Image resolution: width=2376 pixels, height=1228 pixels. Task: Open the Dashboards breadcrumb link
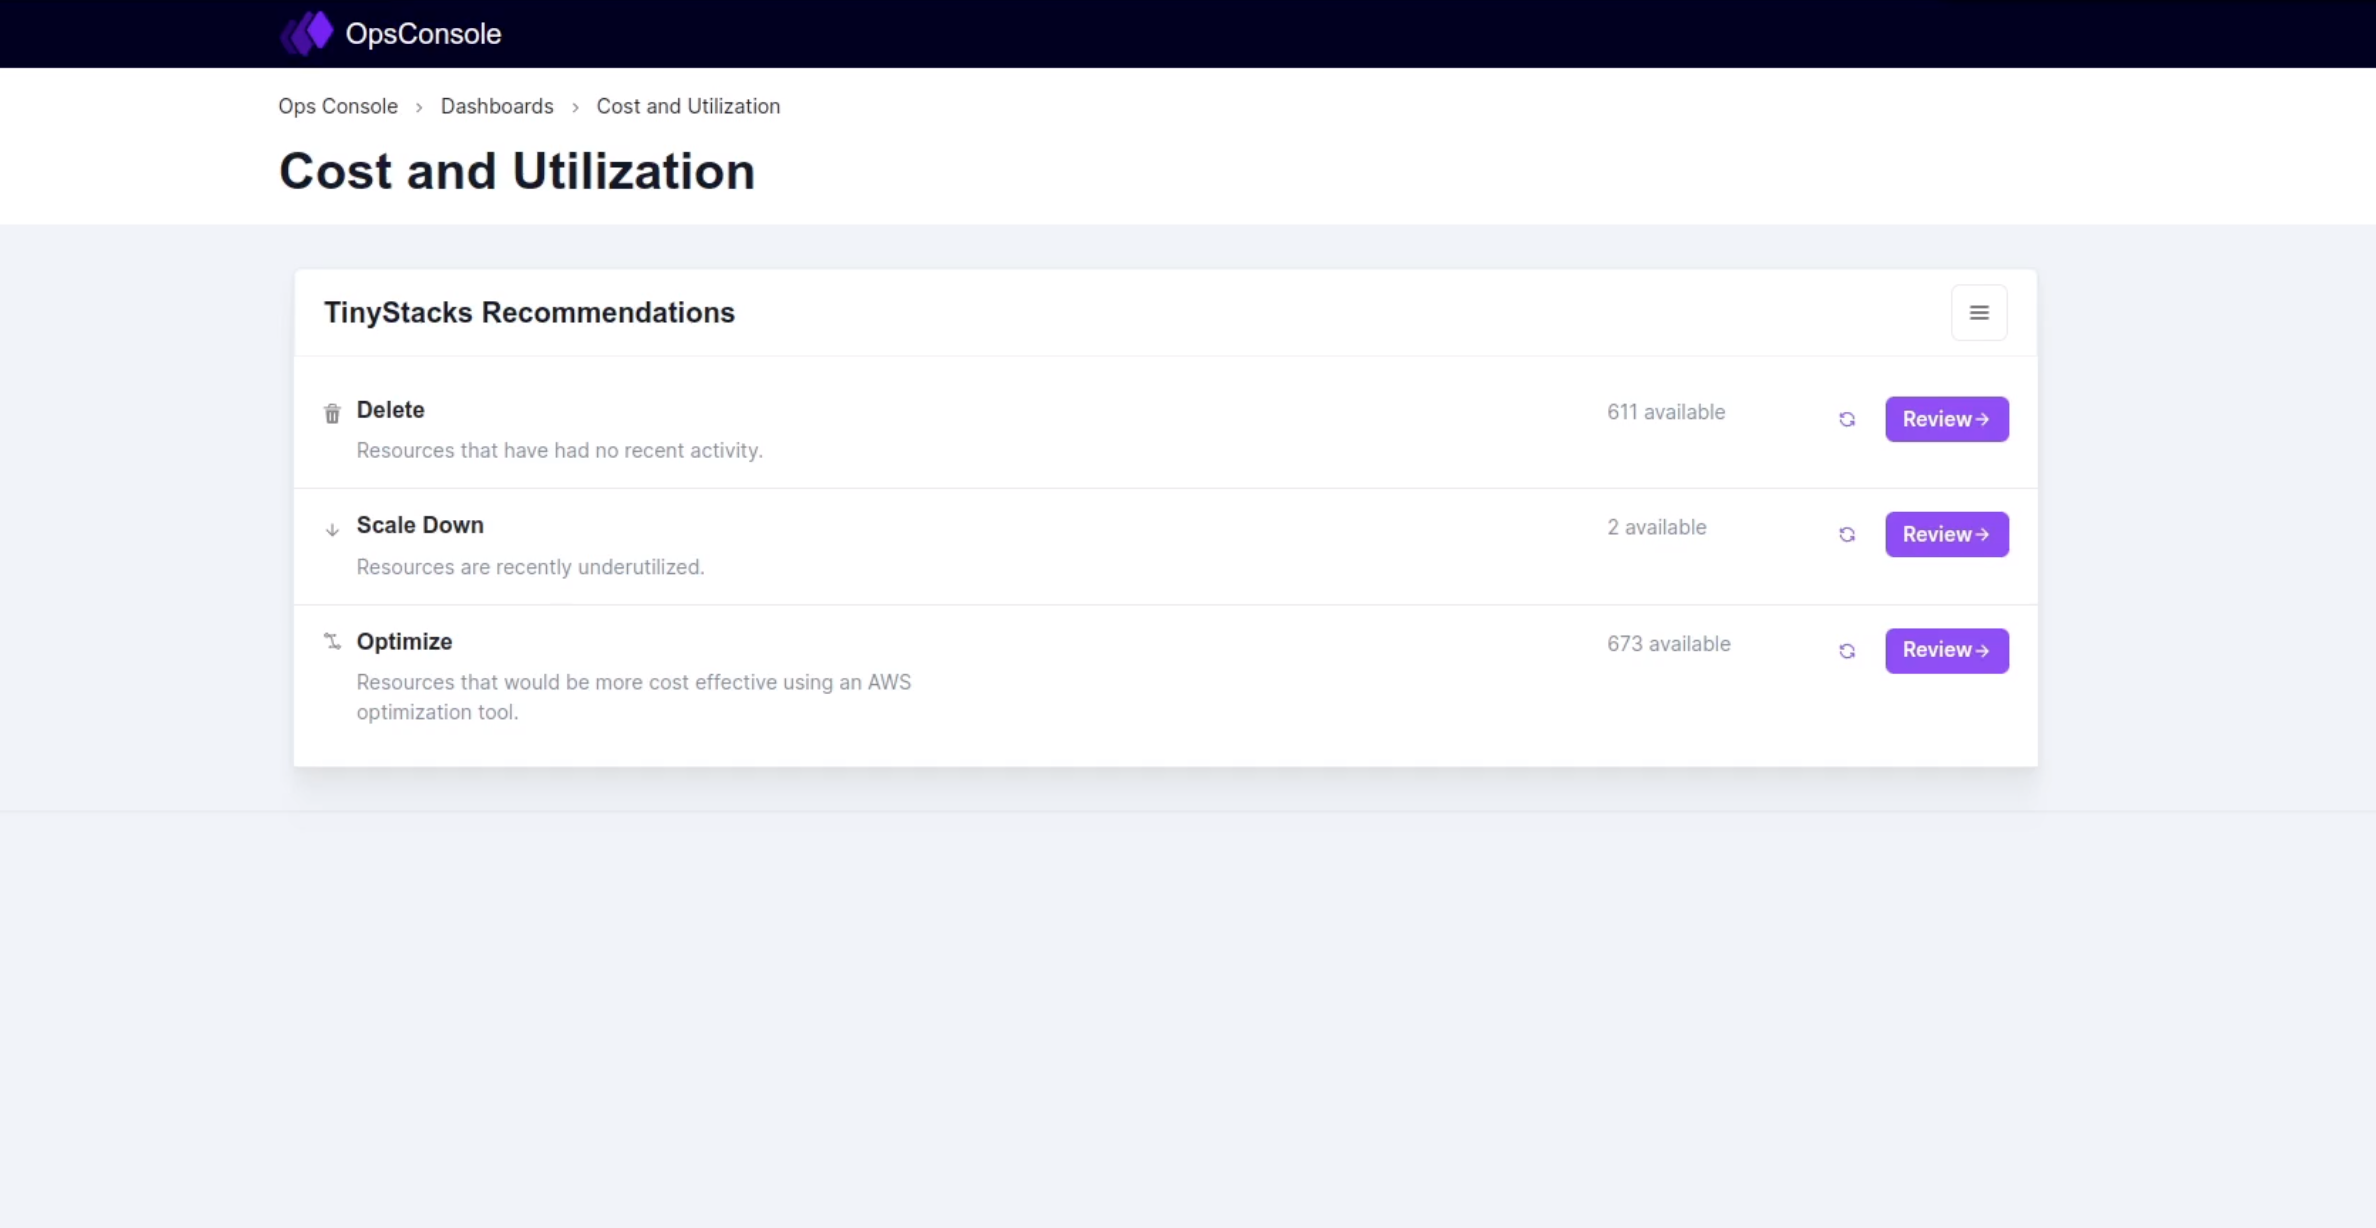[497, 106]
